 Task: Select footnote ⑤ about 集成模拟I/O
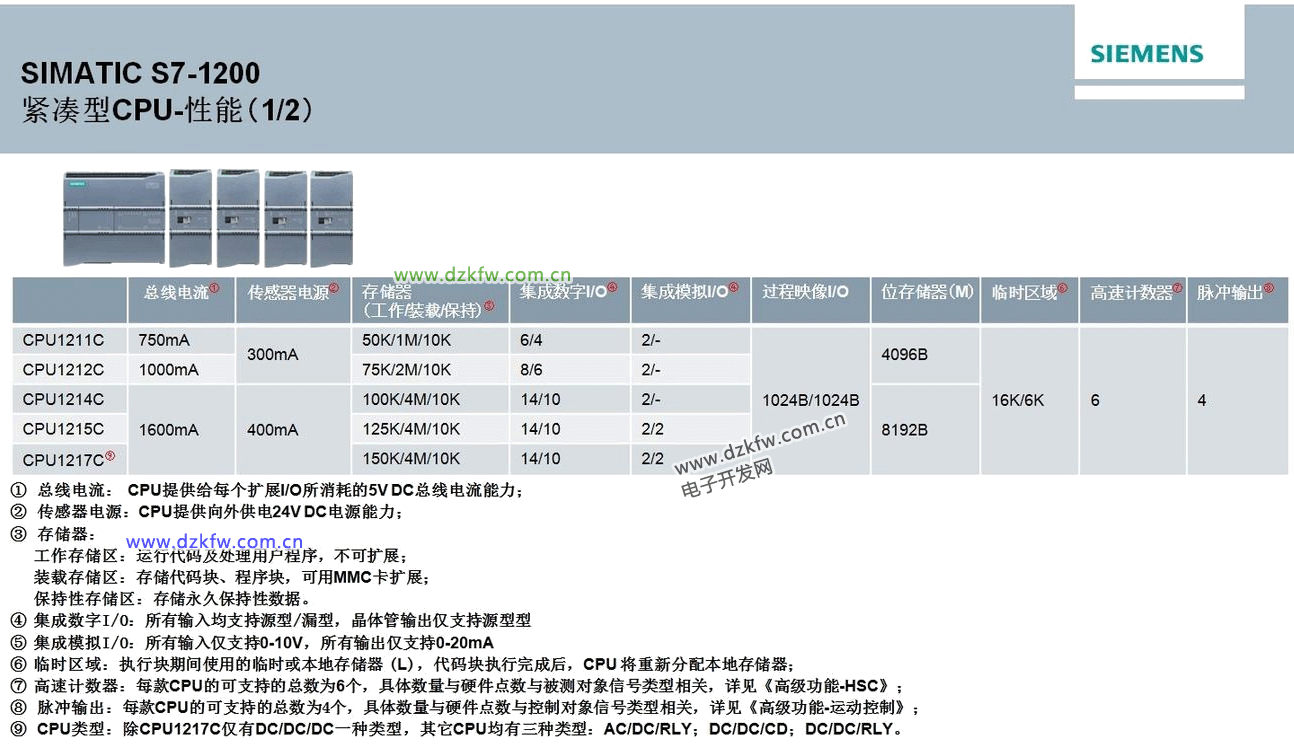pyautogui.click(x=252, y=643)
